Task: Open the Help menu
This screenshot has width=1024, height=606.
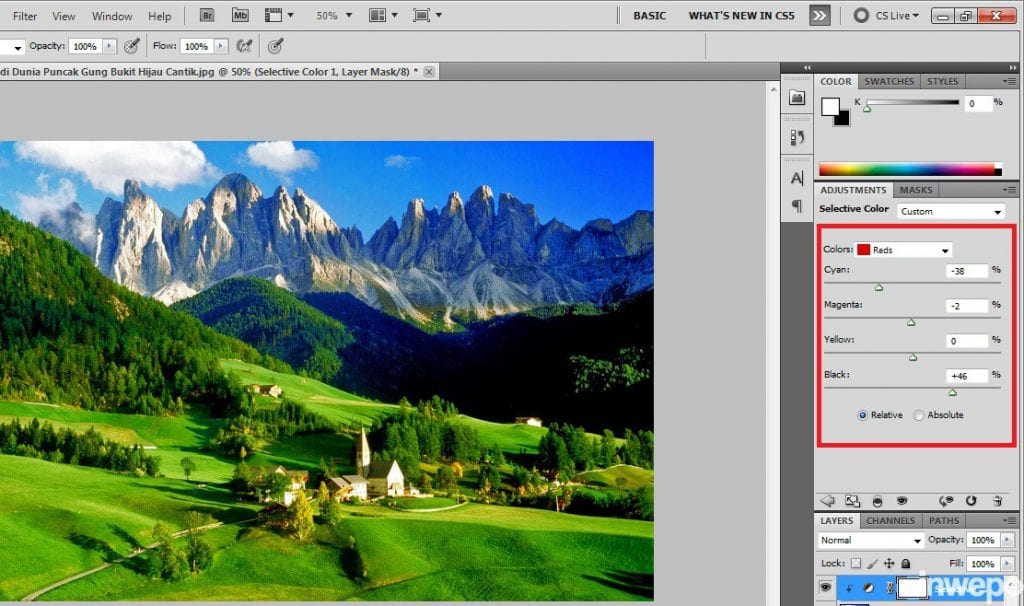Action: coord(159,16)
